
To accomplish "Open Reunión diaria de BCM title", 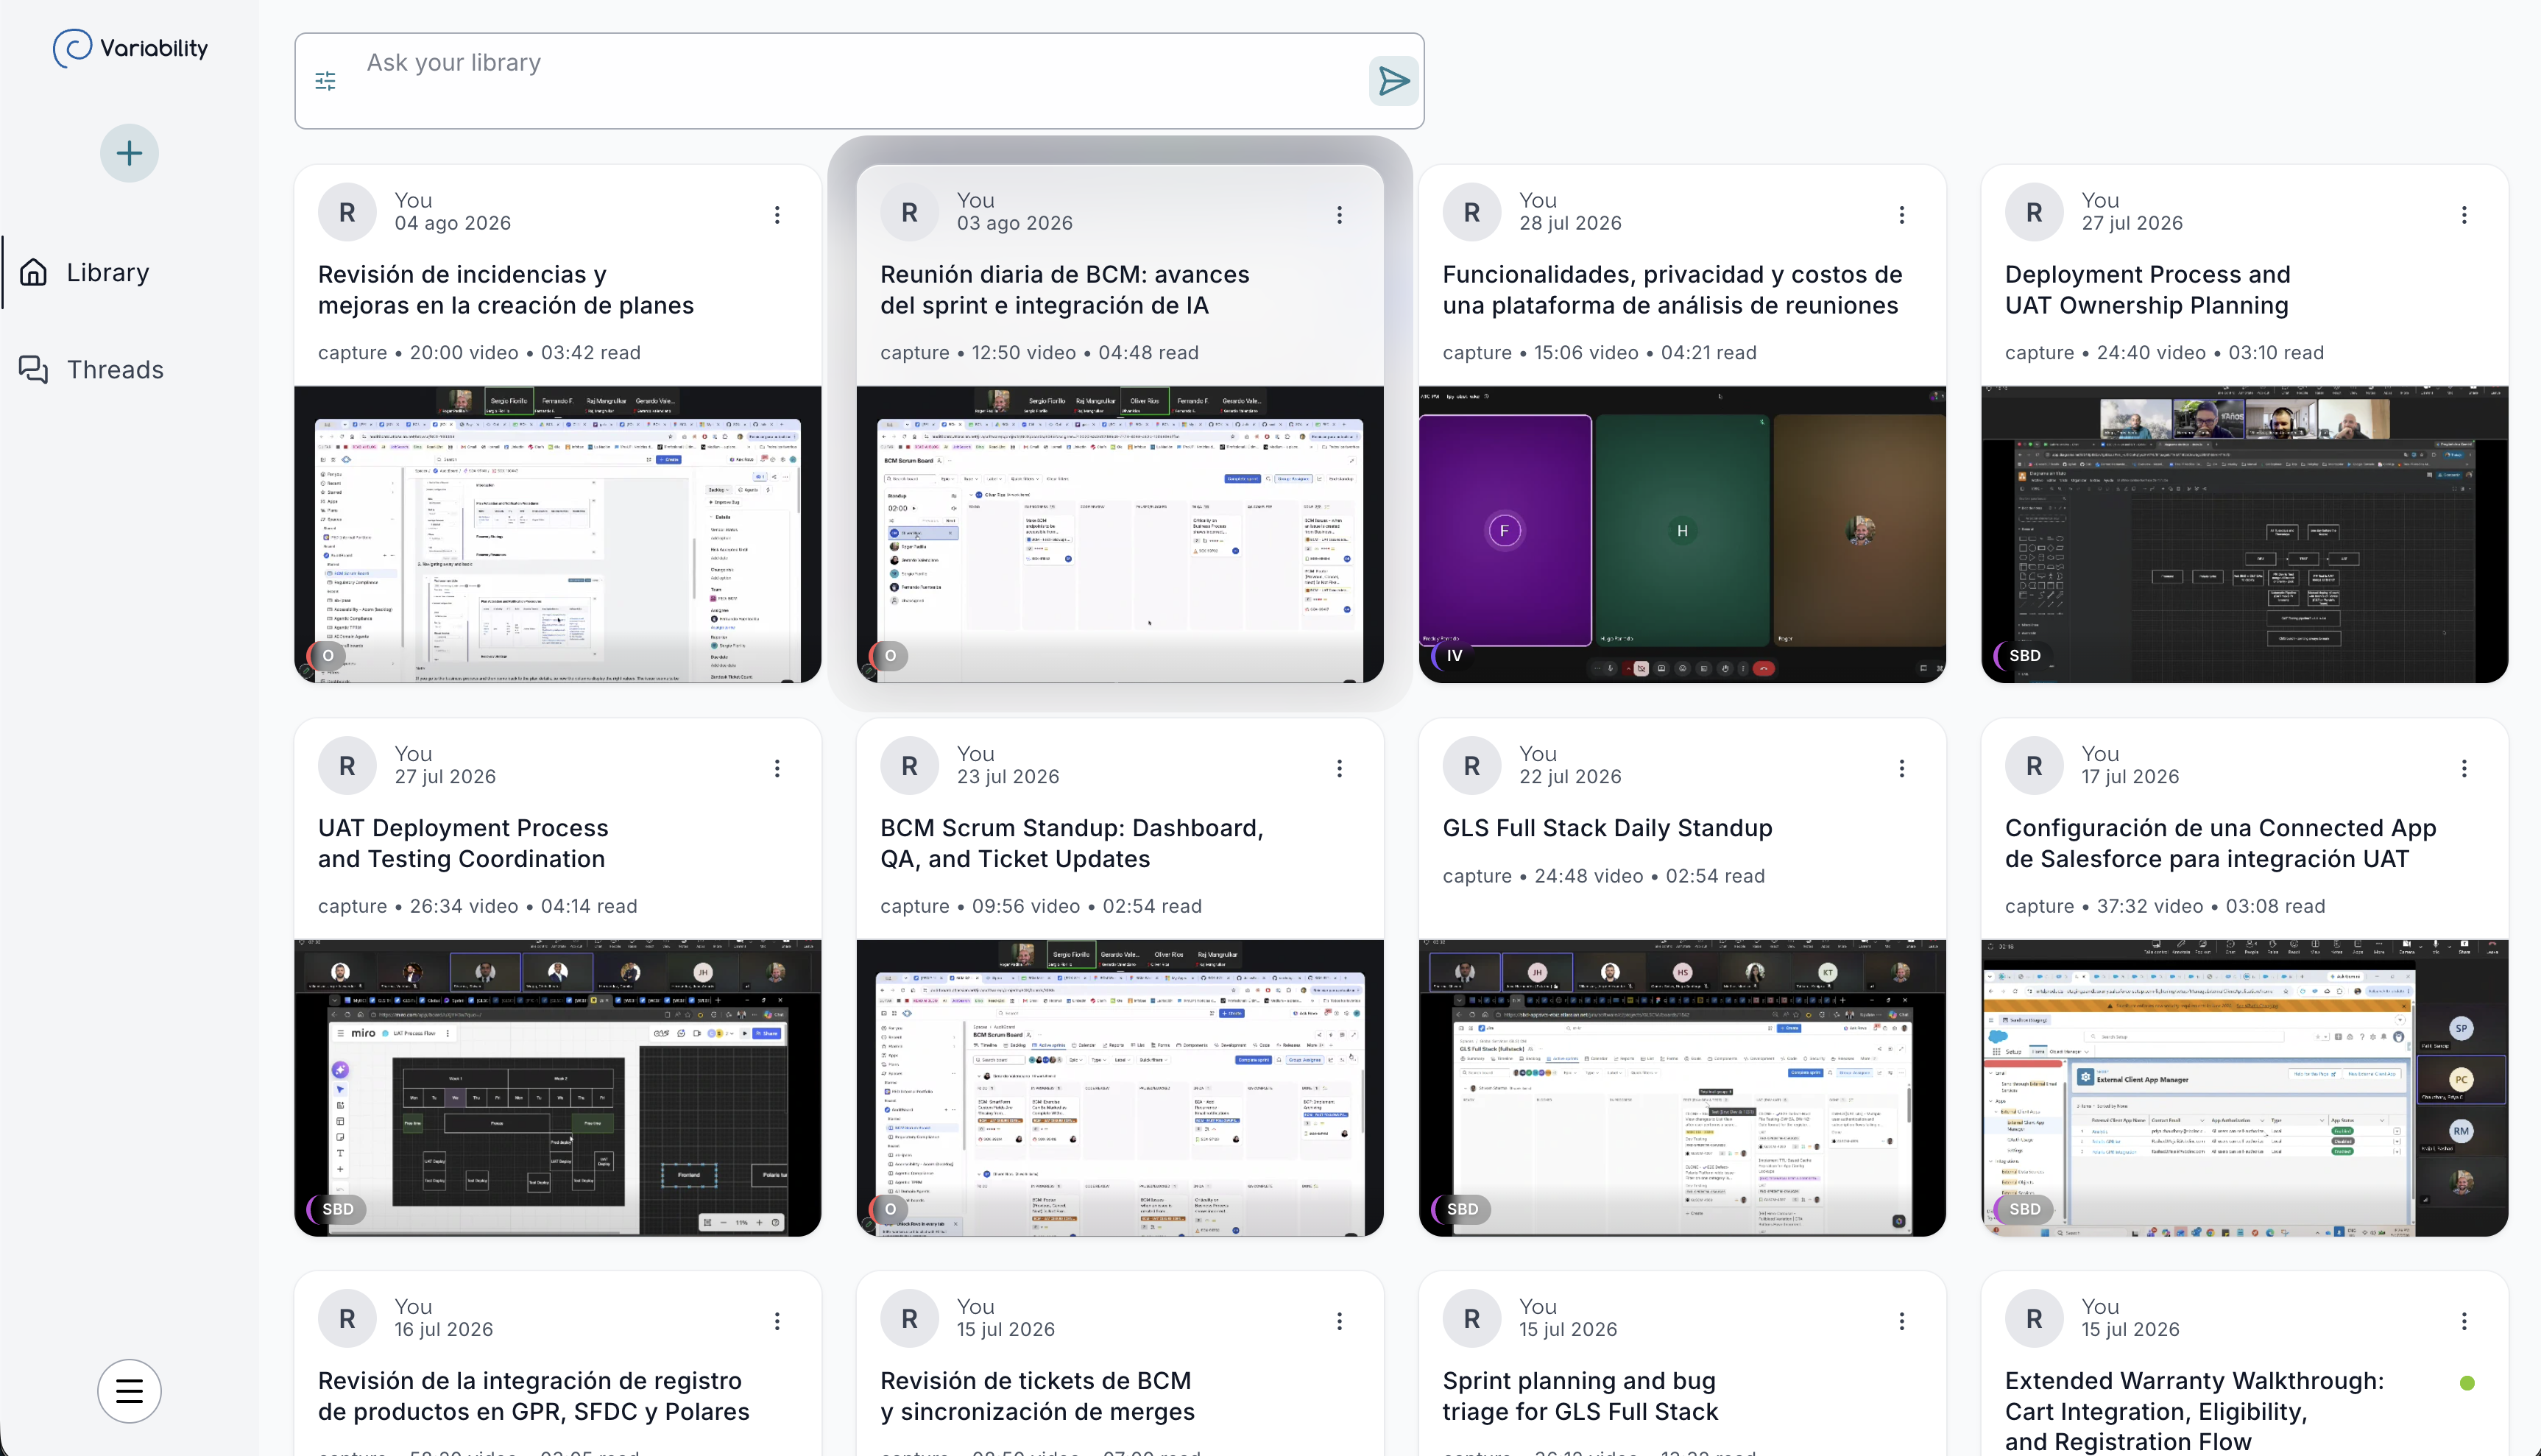I will click(1065, 290).
